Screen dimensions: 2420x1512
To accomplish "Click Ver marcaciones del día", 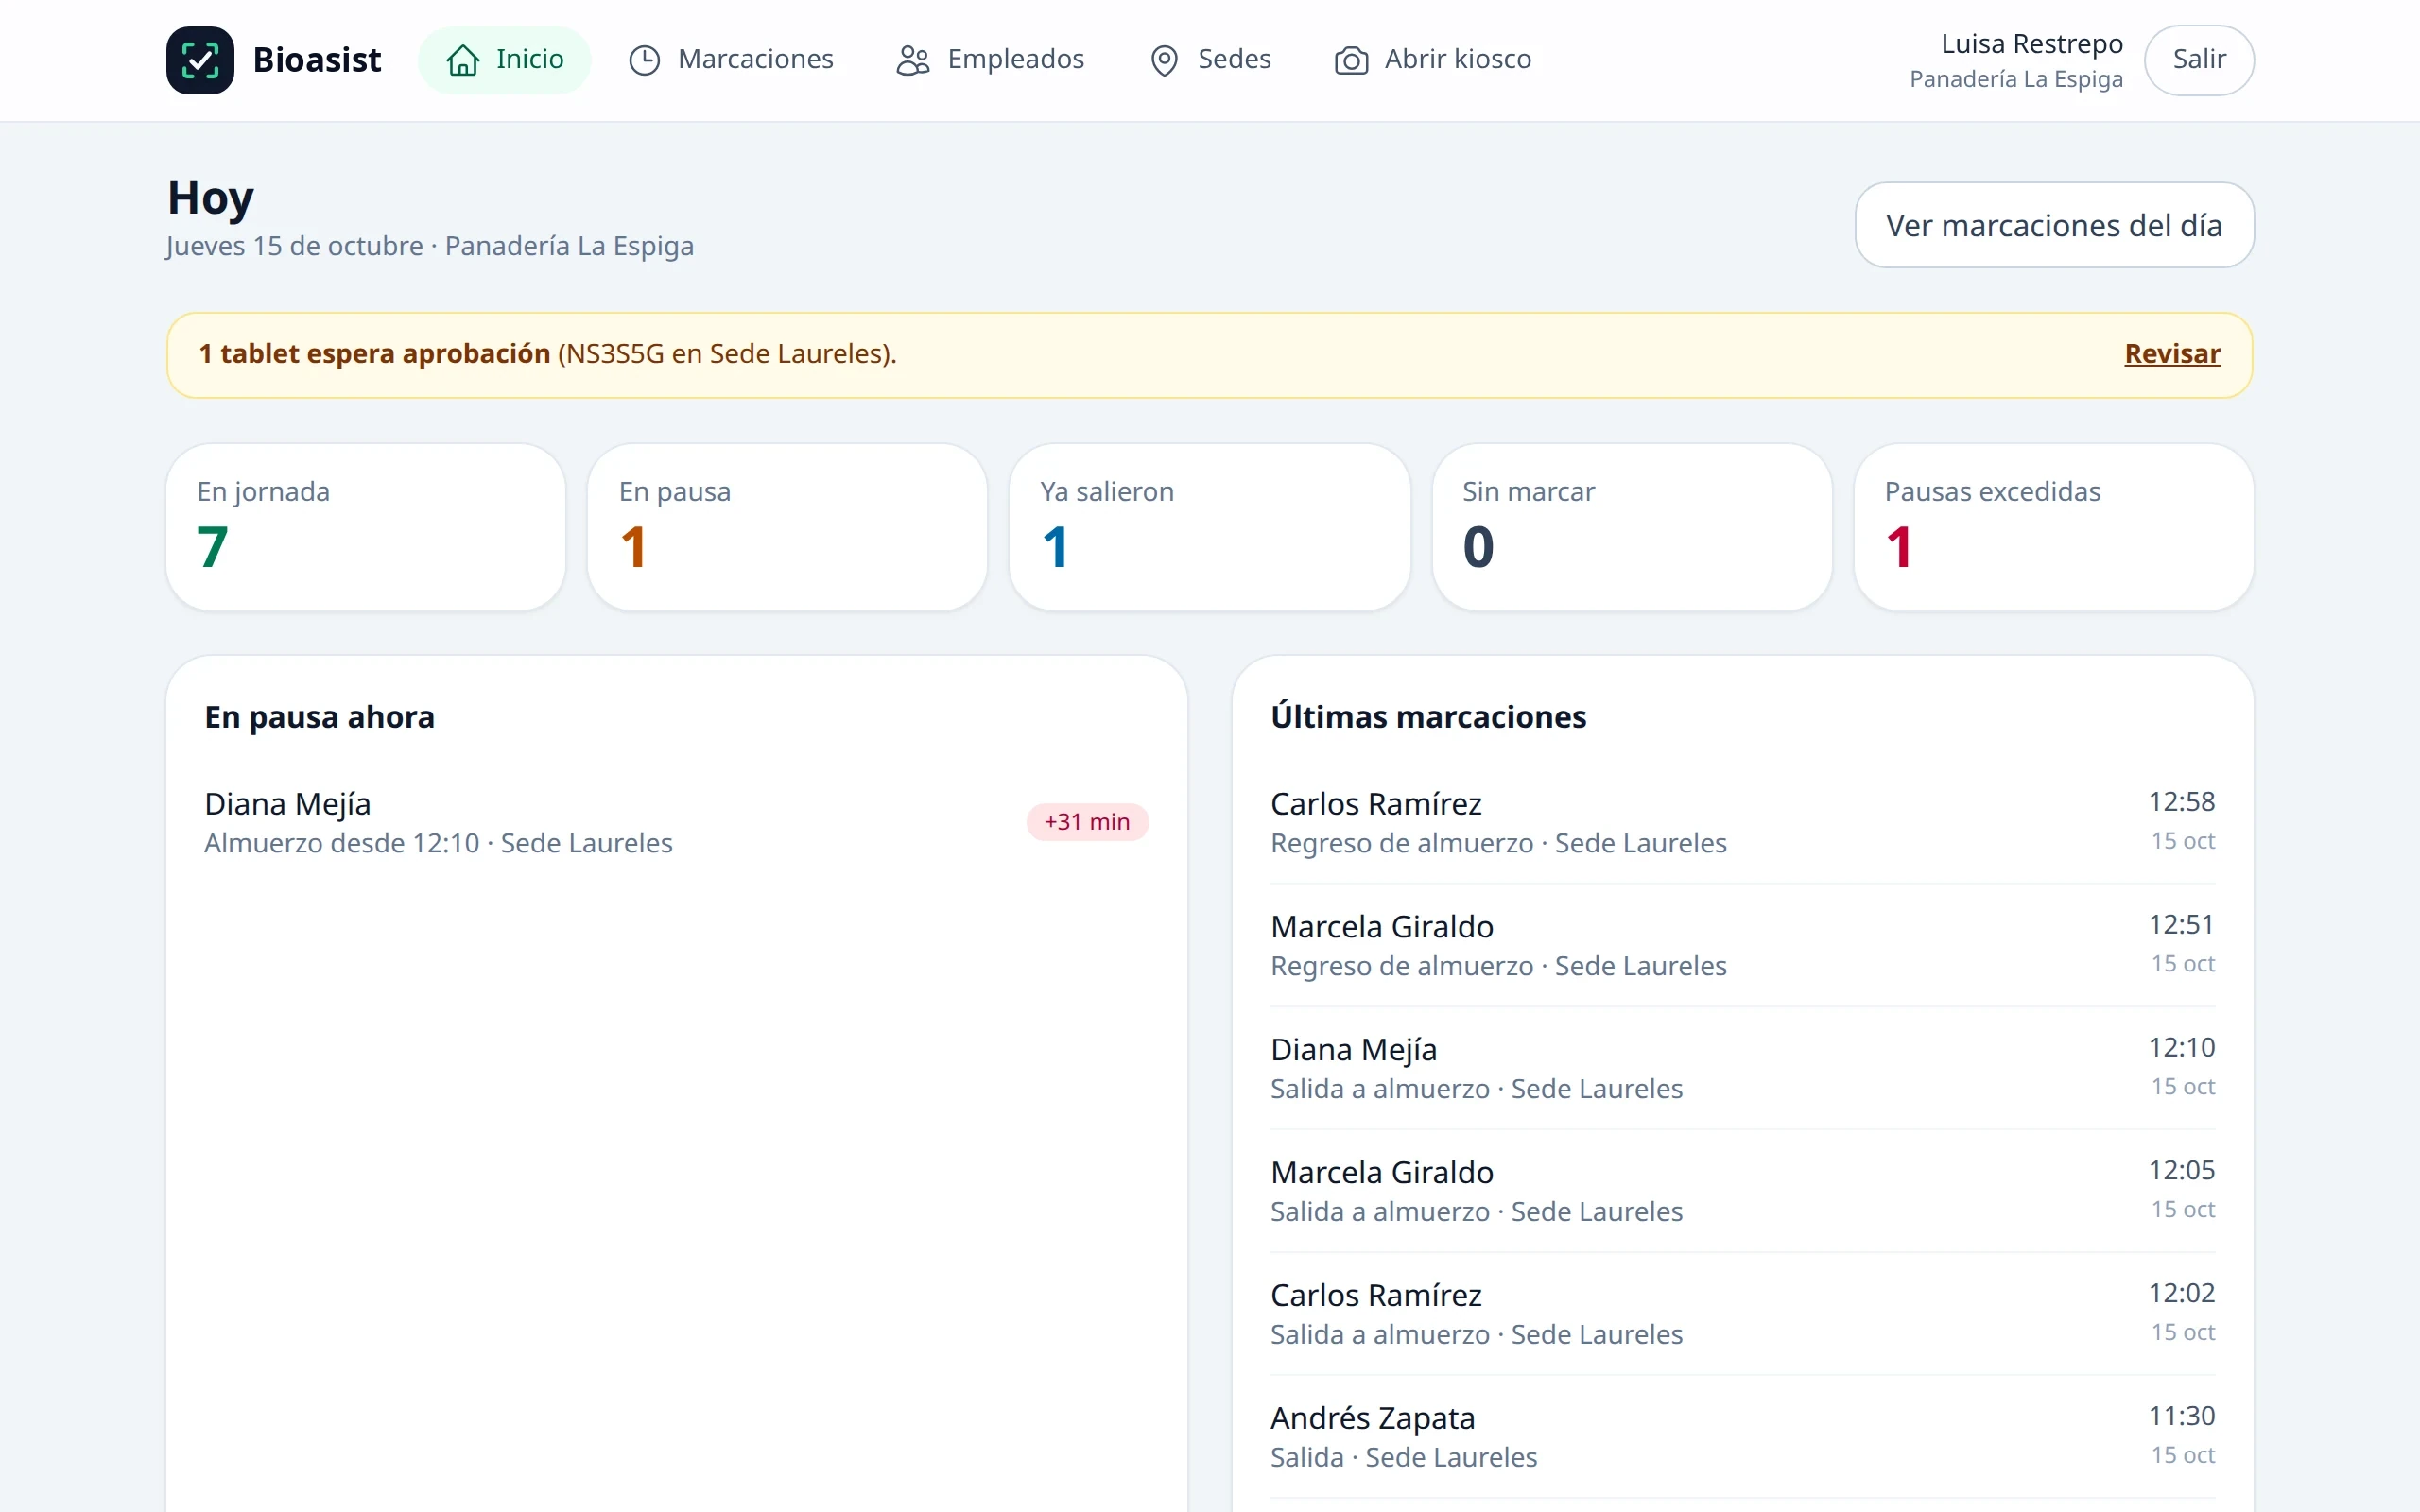I will coord(2054,225).
